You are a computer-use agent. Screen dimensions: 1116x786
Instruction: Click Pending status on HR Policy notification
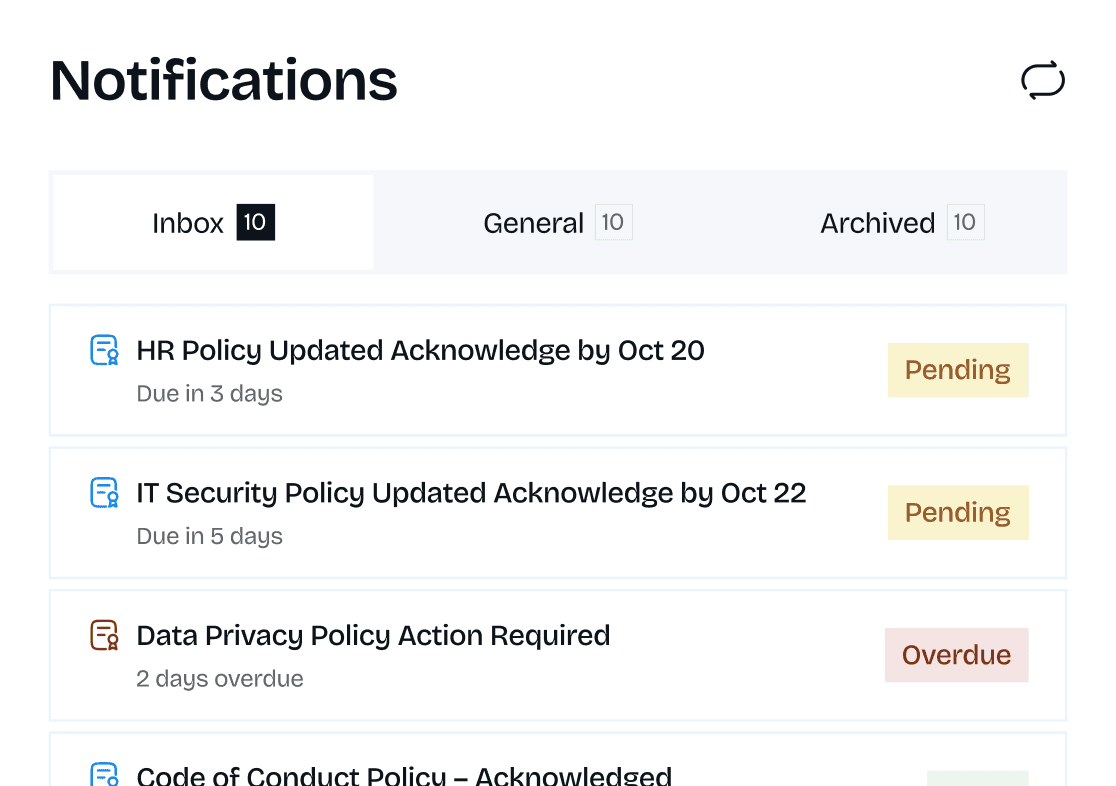[957, 370]
